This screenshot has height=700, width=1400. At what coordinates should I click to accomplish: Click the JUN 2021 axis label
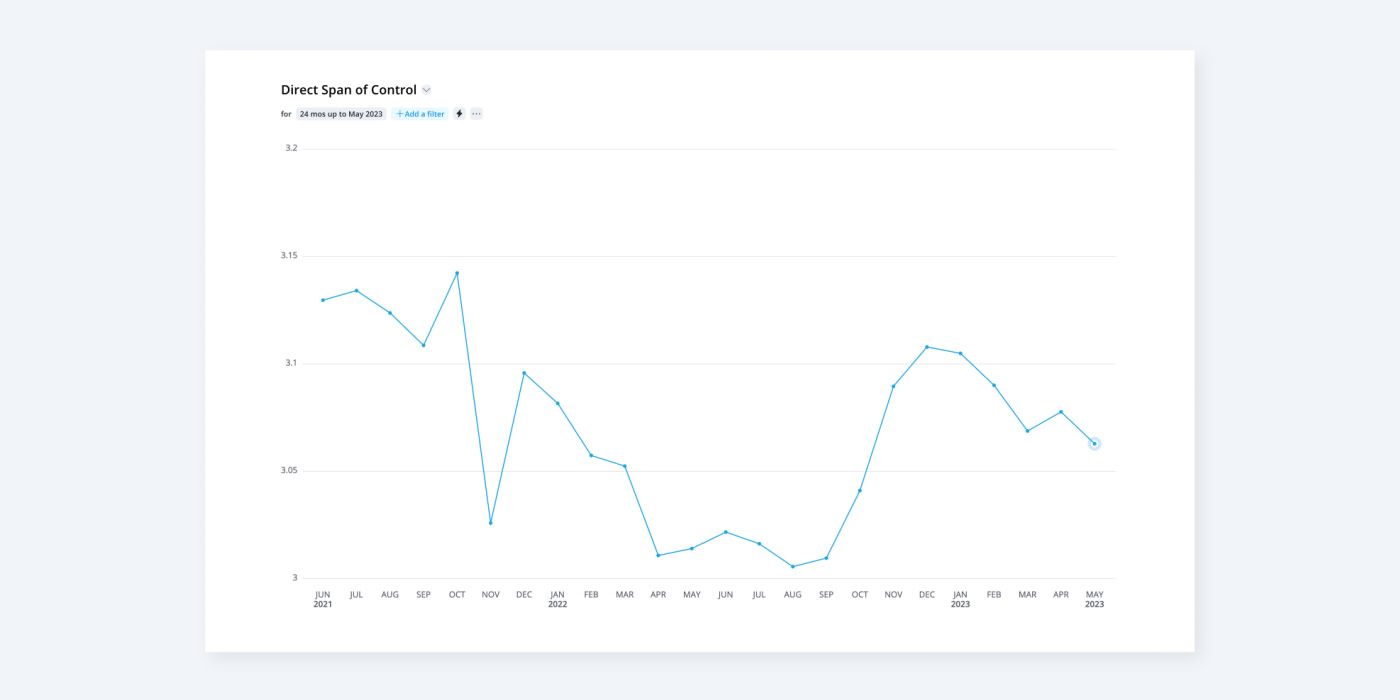pos(323,599)
